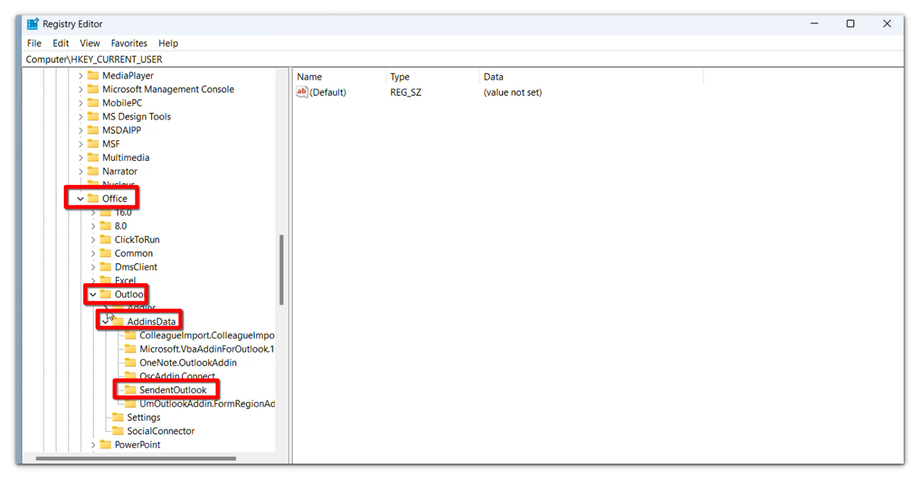
Task: Open the Favorites menu
Action: coord(129,43)
